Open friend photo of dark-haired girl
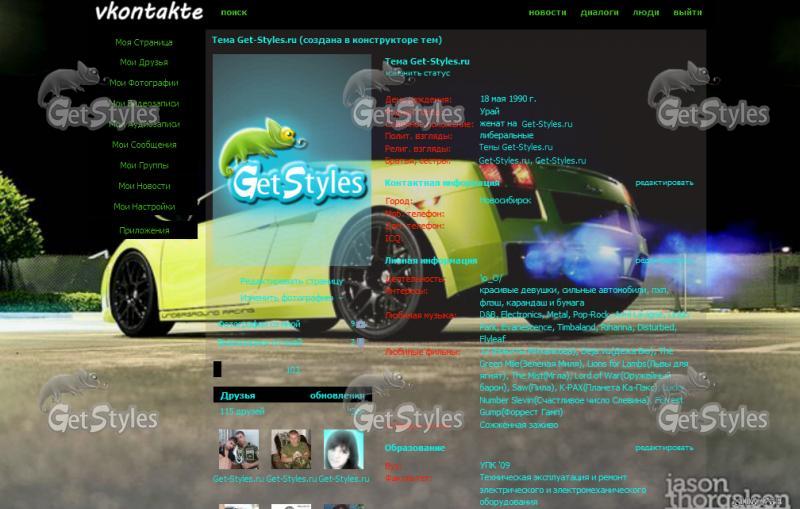Viewport: 800px width, 509px height. [x=343, y=449]
